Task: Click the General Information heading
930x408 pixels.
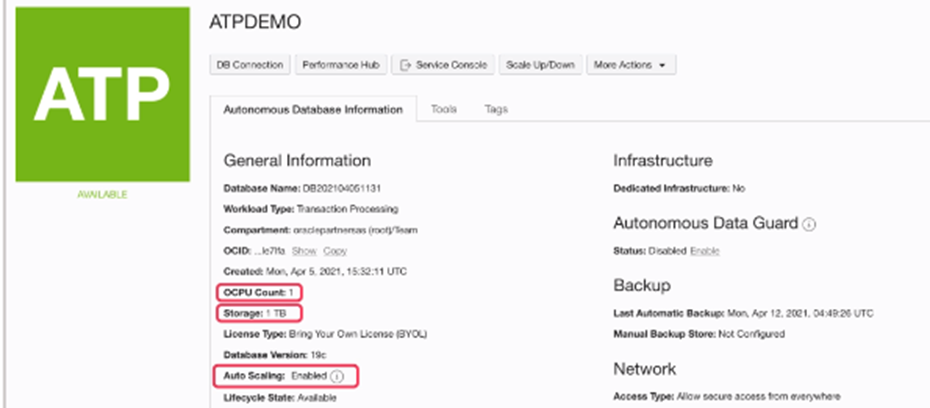Action: pyautogui.click(x=297, y=161)
